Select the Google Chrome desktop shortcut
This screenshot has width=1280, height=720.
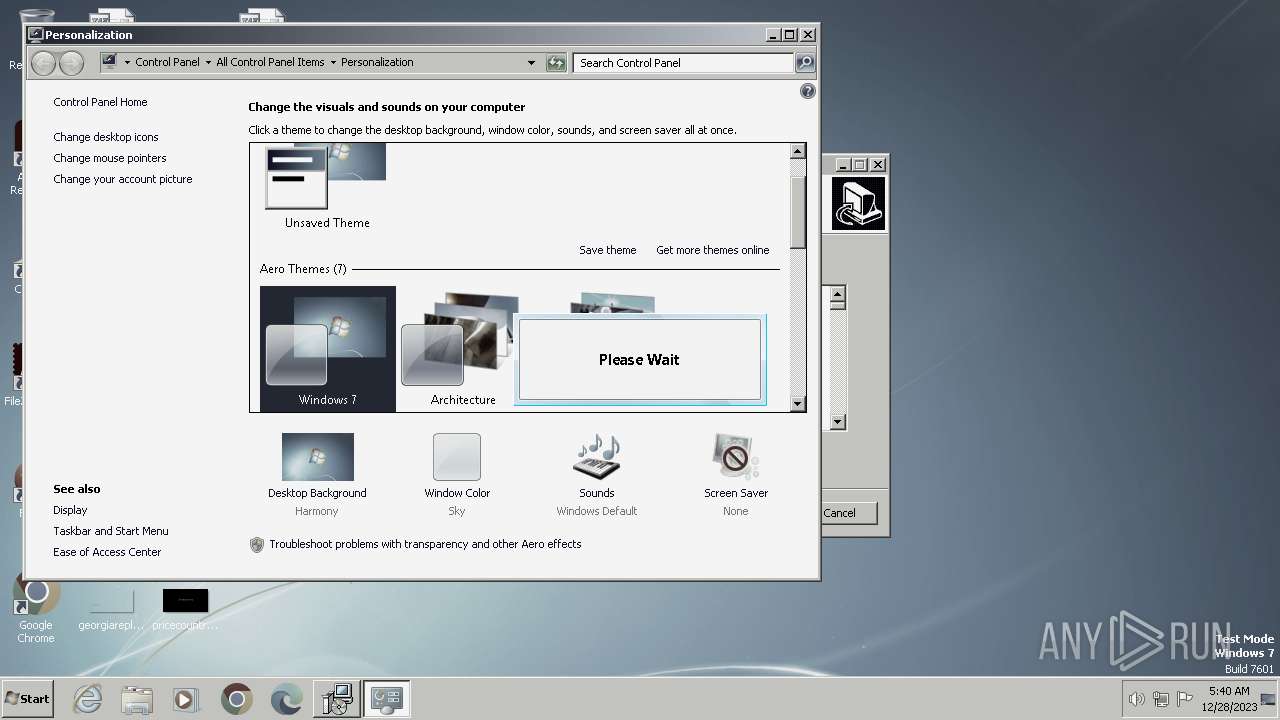click(36, 609)
